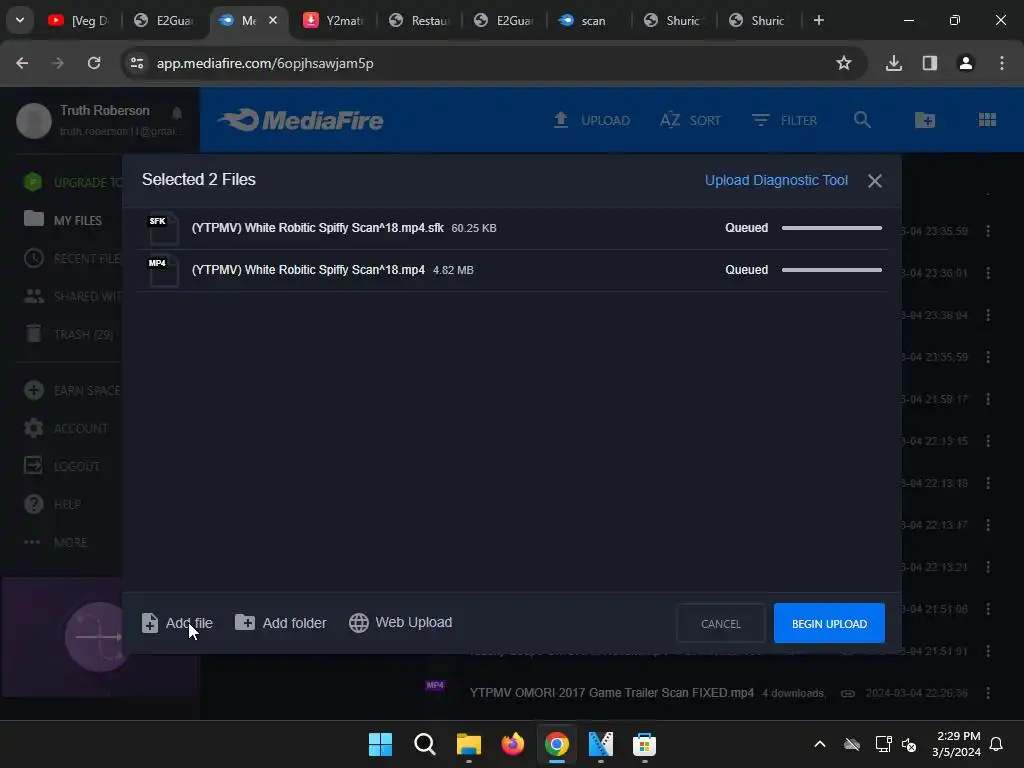The height and width of the screenshot is (768, 1024).
Task: Open RECENT FILES in sidebar
Action: tap(71, 259)
